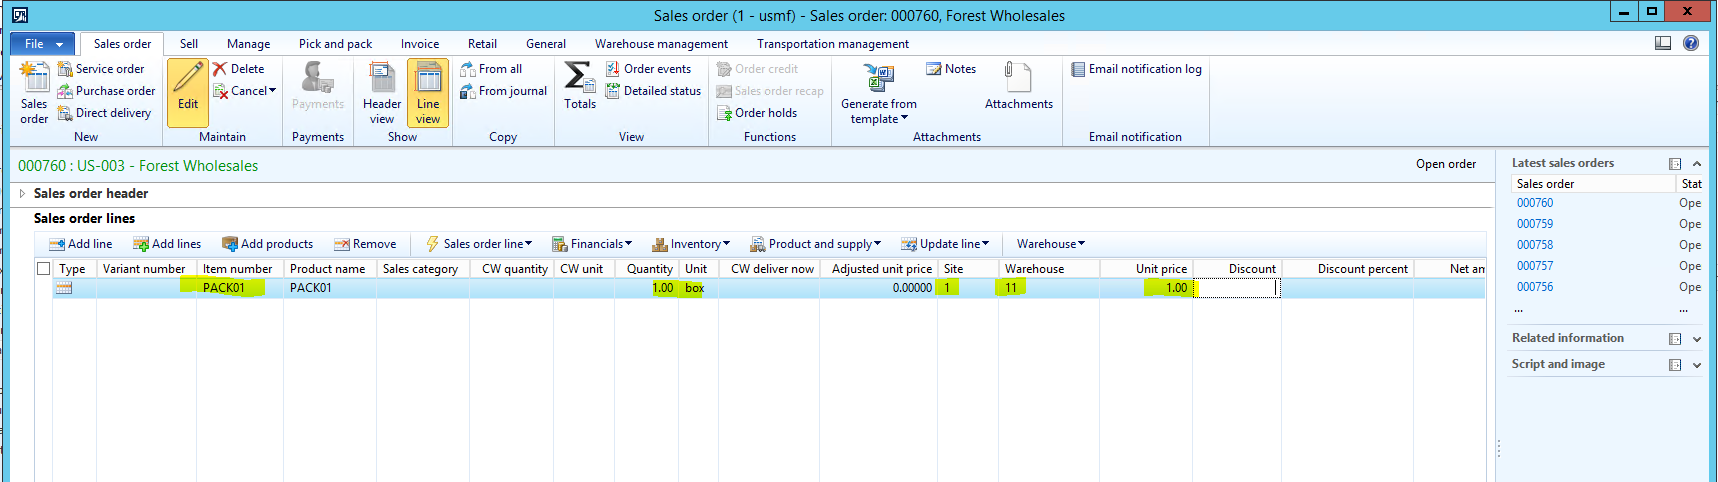Click the Header view icon
Viewport: 1718px width, 482px height.
pyautogui.click(x=381, y=78)
